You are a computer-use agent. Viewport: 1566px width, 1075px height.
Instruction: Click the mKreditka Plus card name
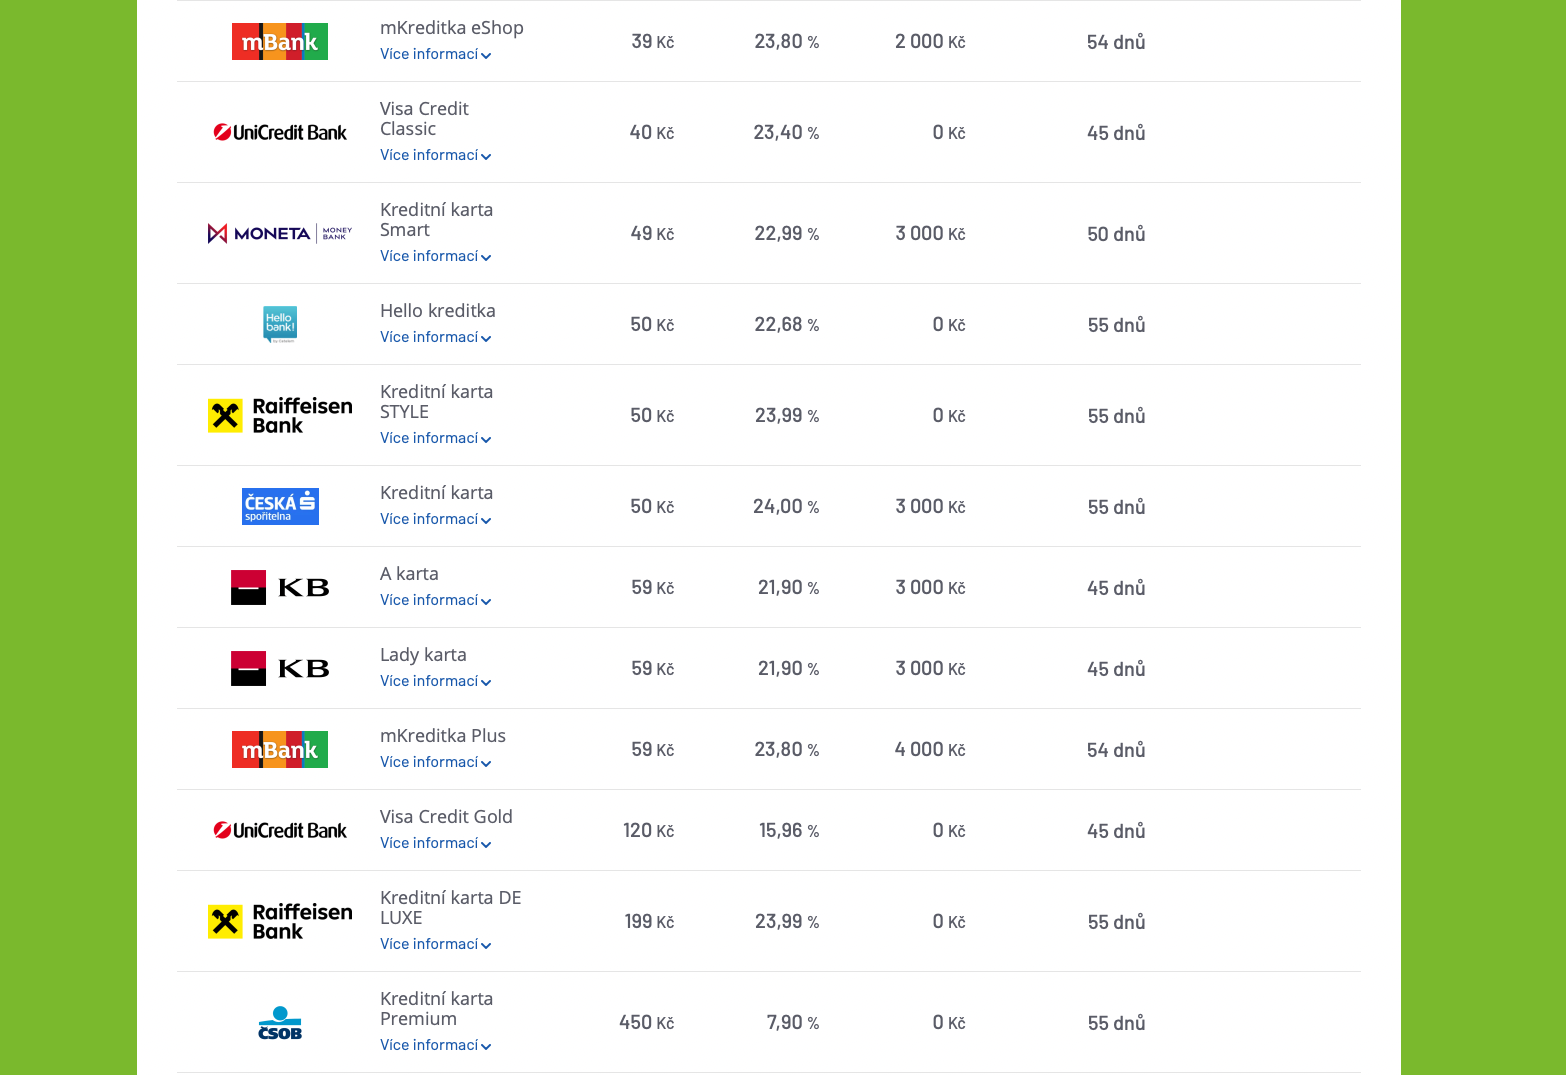(x=443, y=736)
